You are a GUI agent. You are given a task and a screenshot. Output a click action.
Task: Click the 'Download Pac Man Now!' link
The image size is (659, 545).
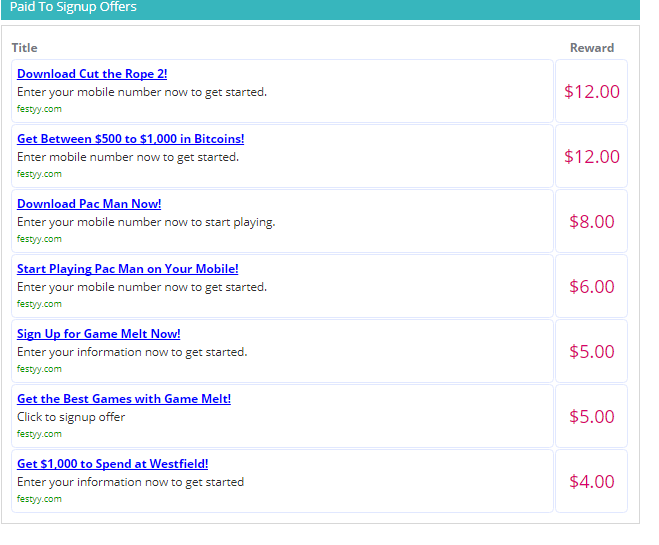pos(89,204)
